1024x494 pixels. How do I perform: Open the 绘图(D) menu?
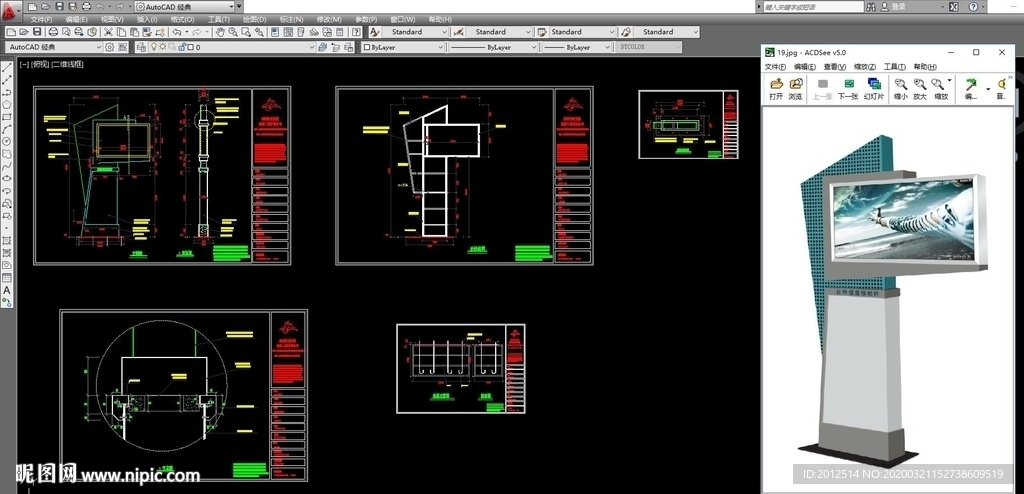point(254,20)
